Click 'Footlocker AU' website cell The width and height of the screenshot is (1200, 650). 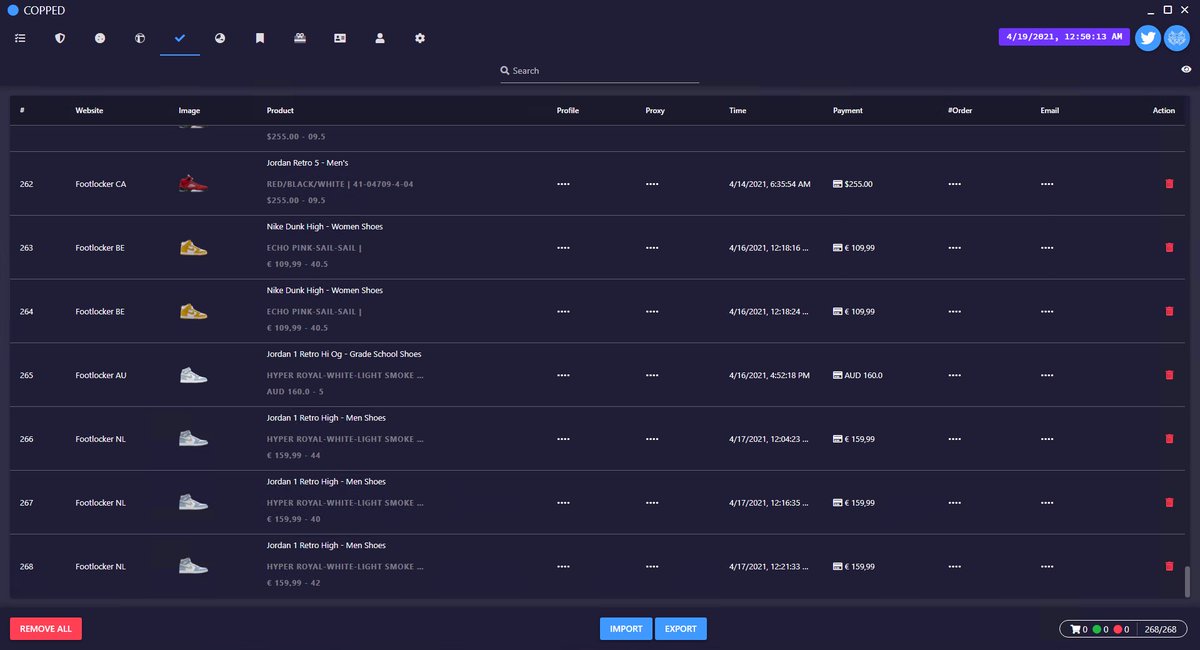(101, 375)
